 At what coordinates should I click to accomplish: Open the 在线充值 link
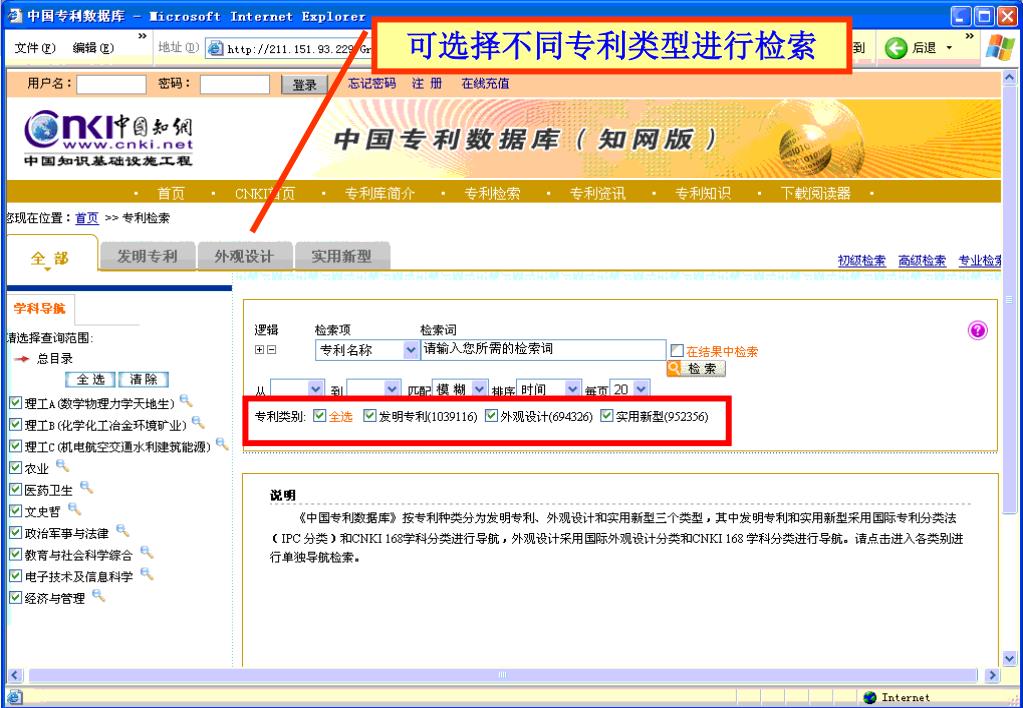[x=485, y=84]
